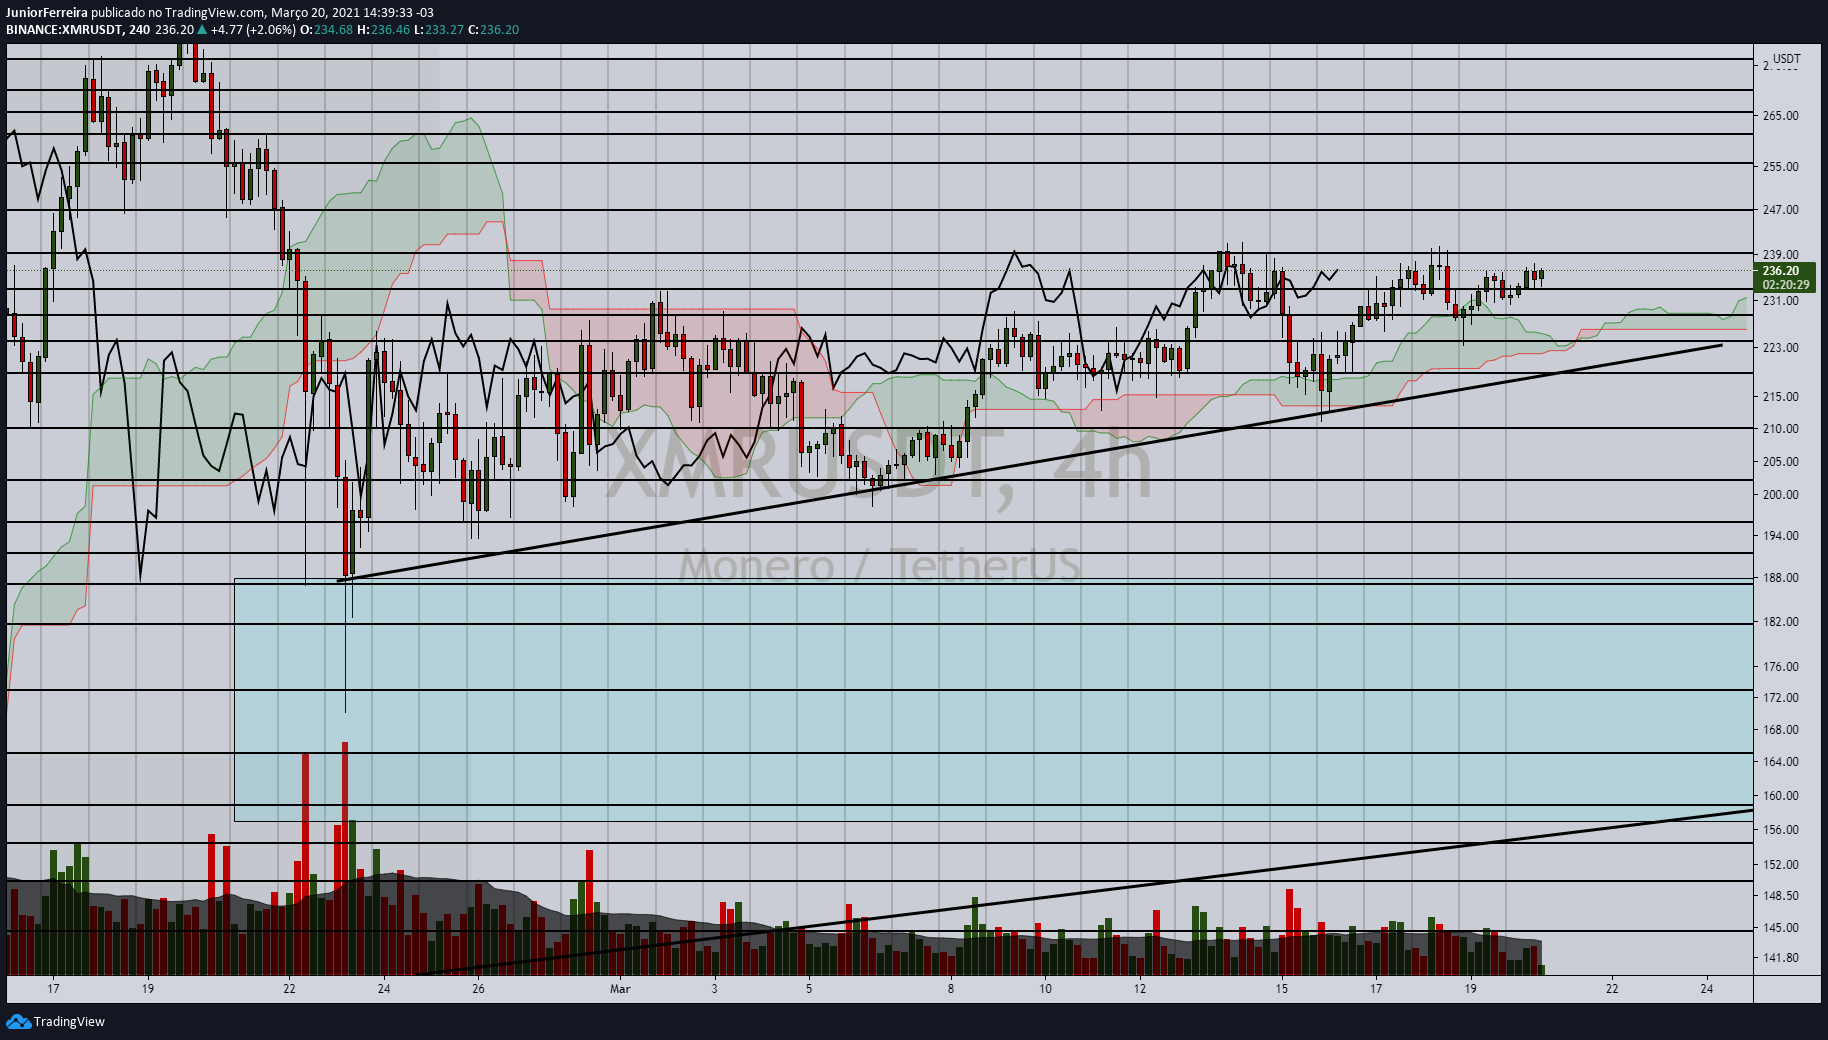Open the JuniorFerreira author name
Viewport: 1828px width, 1040px height.
47,13
